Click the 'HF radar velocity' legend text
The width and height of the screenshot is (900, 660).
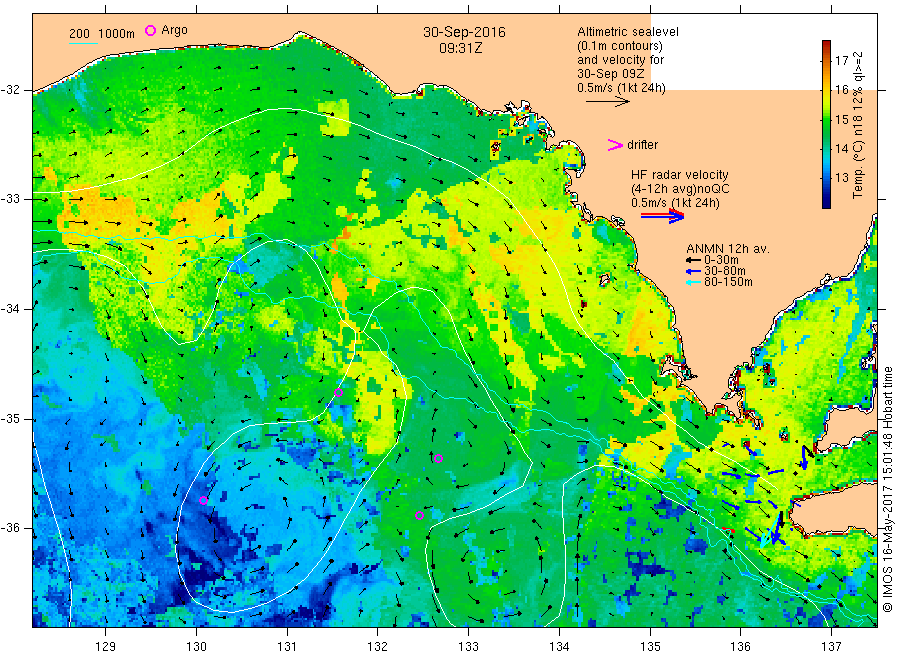[x=680, y=174]
